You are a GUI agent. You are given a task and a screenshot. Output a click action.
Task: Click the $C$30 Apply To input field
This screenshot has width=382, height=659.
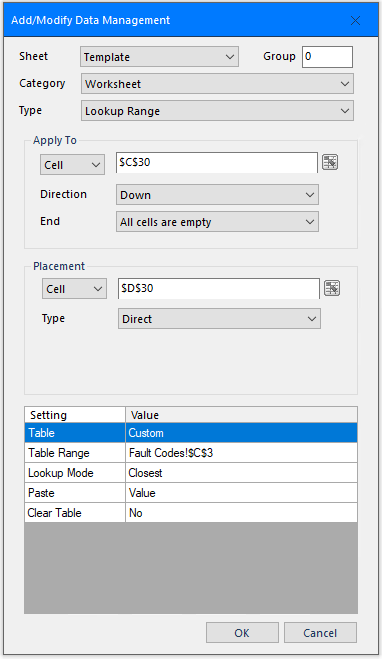coord(217,163)
